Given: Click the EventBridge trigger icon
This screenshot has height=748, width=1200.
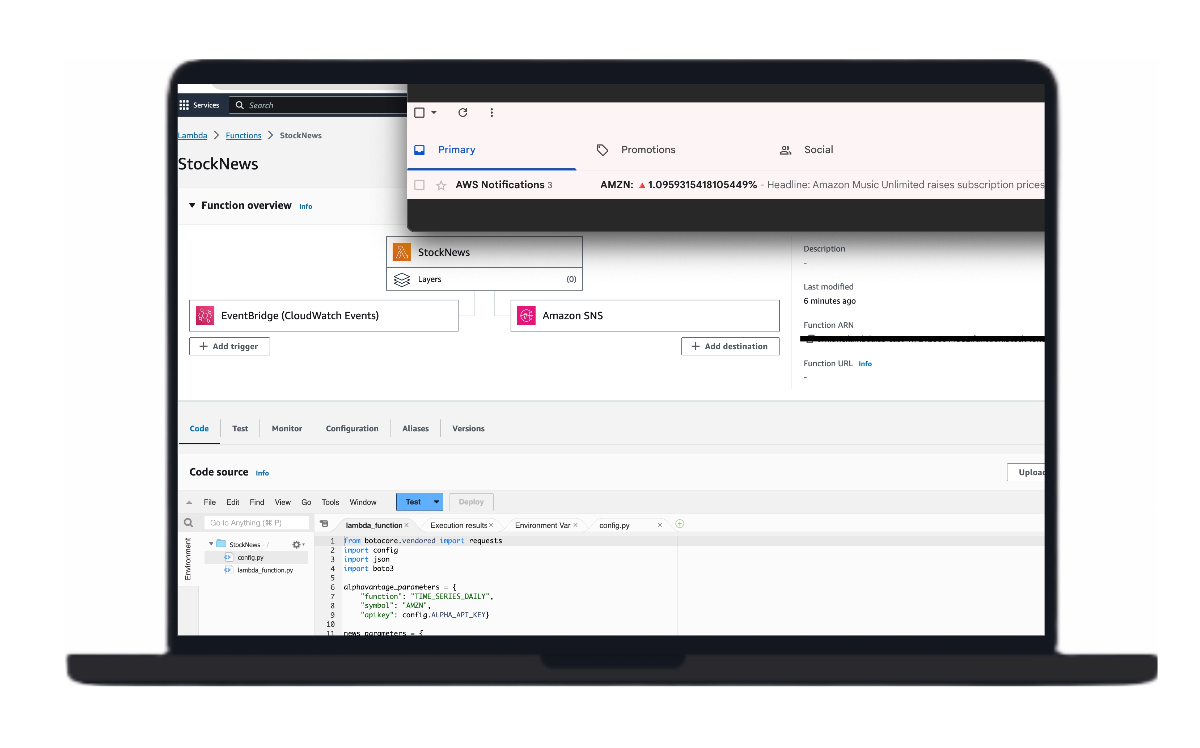Looking at the screenshot, I should tap(205, 316).
